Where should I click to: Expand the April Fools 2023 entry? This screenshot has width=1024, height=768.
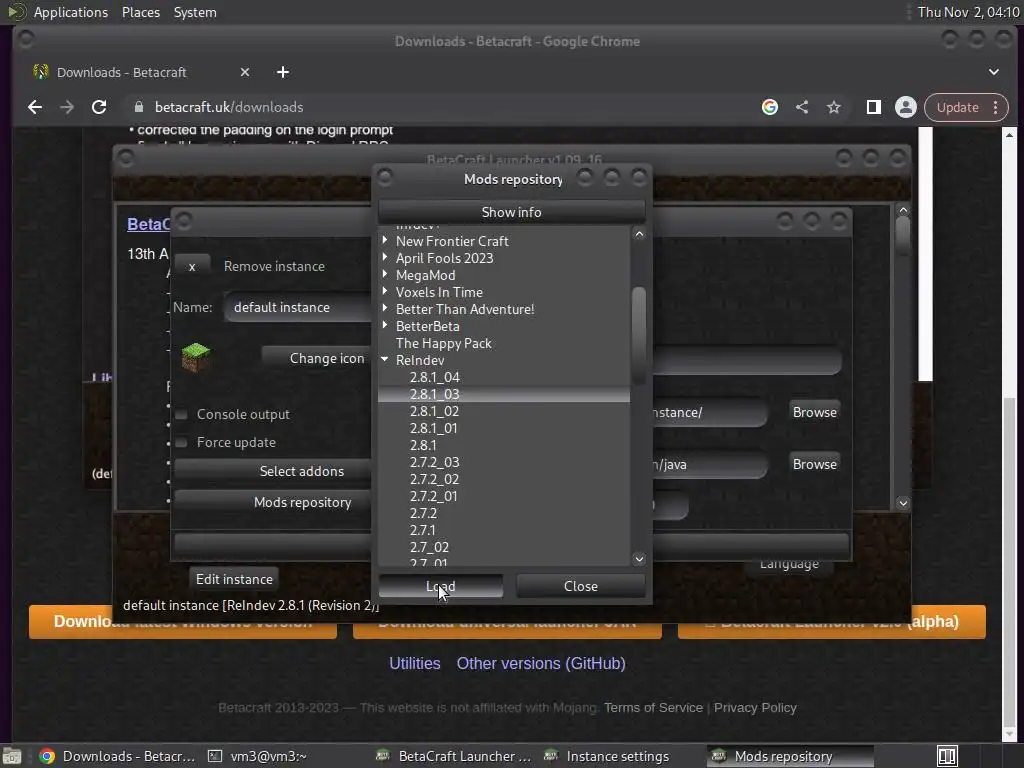tap(385, 257)
